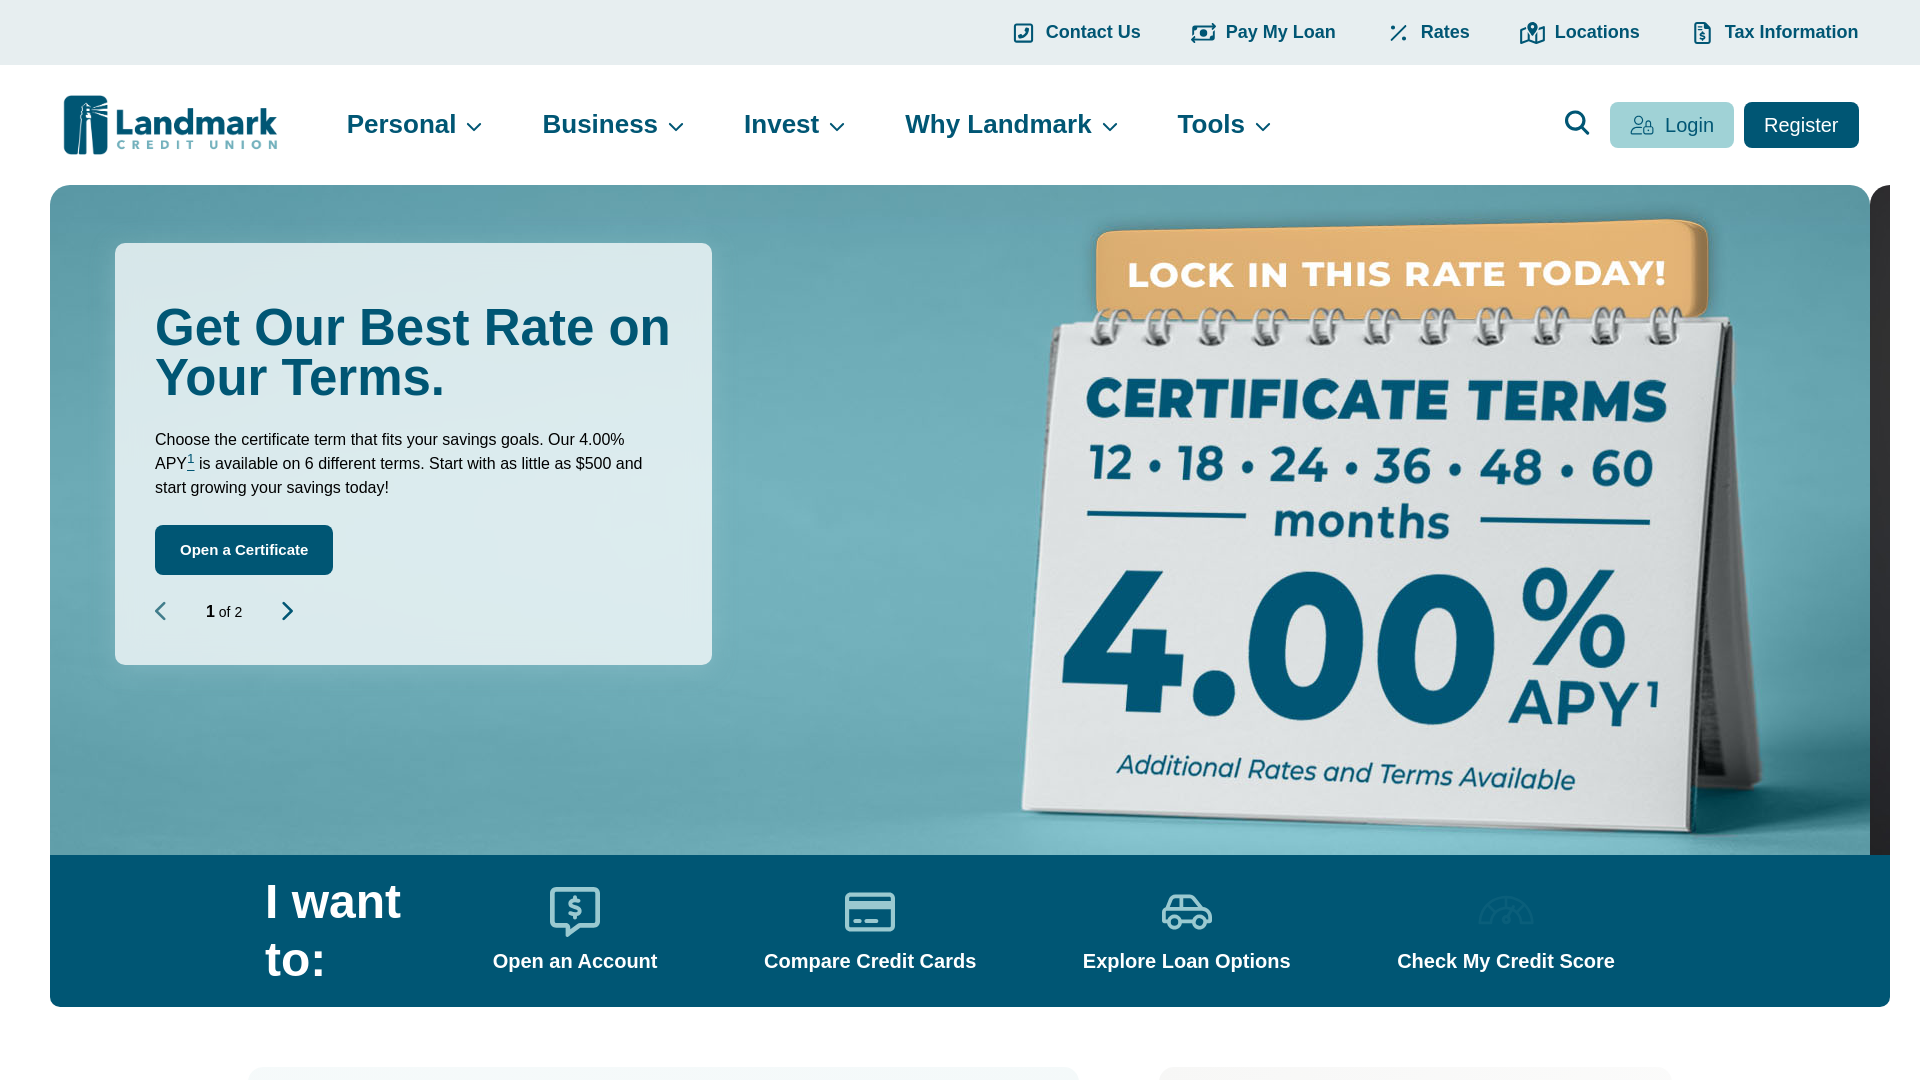Open the Contact Us link

pos(1076,33)
